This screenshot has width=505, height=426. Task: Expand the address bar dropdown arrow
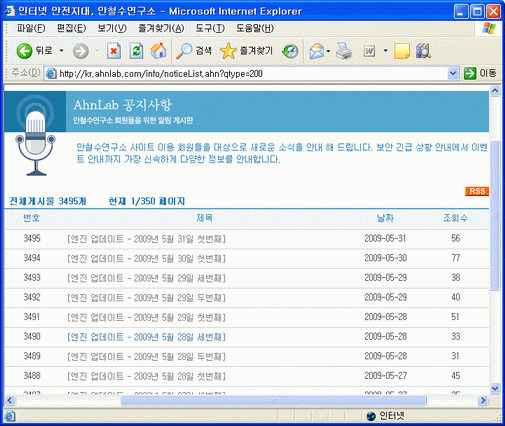452,73
